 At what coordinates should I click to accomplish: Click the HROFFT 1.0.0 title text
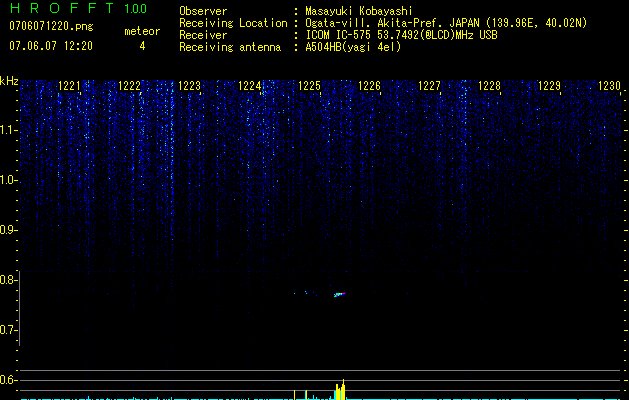click(x=78, y=8)
